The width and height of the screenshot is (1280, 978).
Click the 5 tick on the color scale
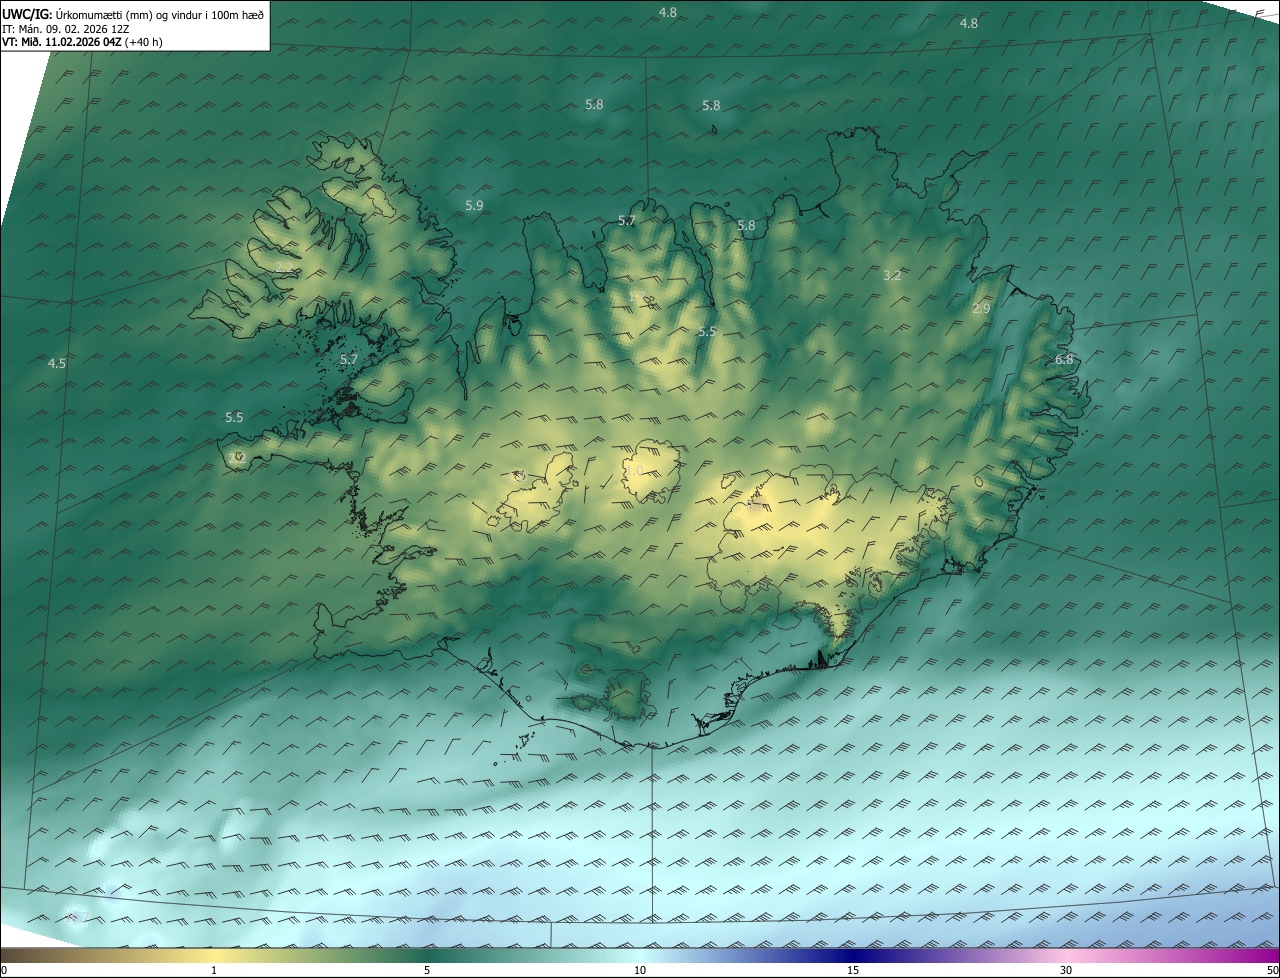click(427, 970)
